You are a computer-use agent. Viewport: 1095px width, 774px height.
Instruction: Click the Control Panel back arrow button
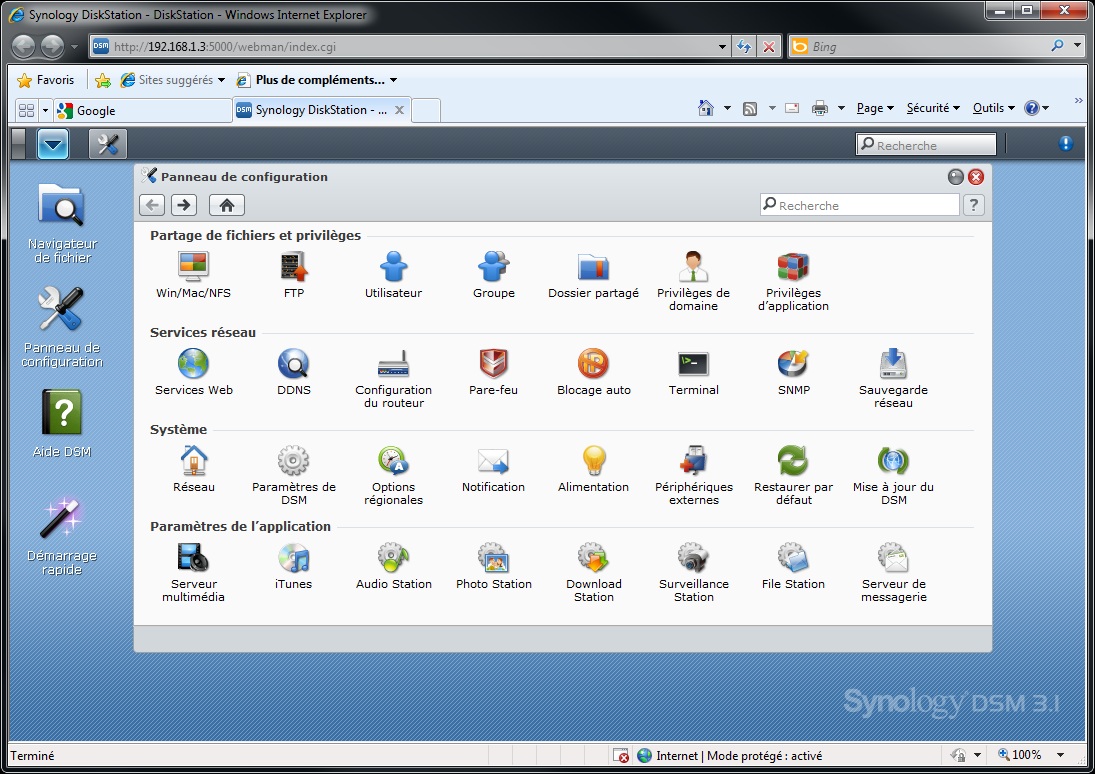click(152, 205)
